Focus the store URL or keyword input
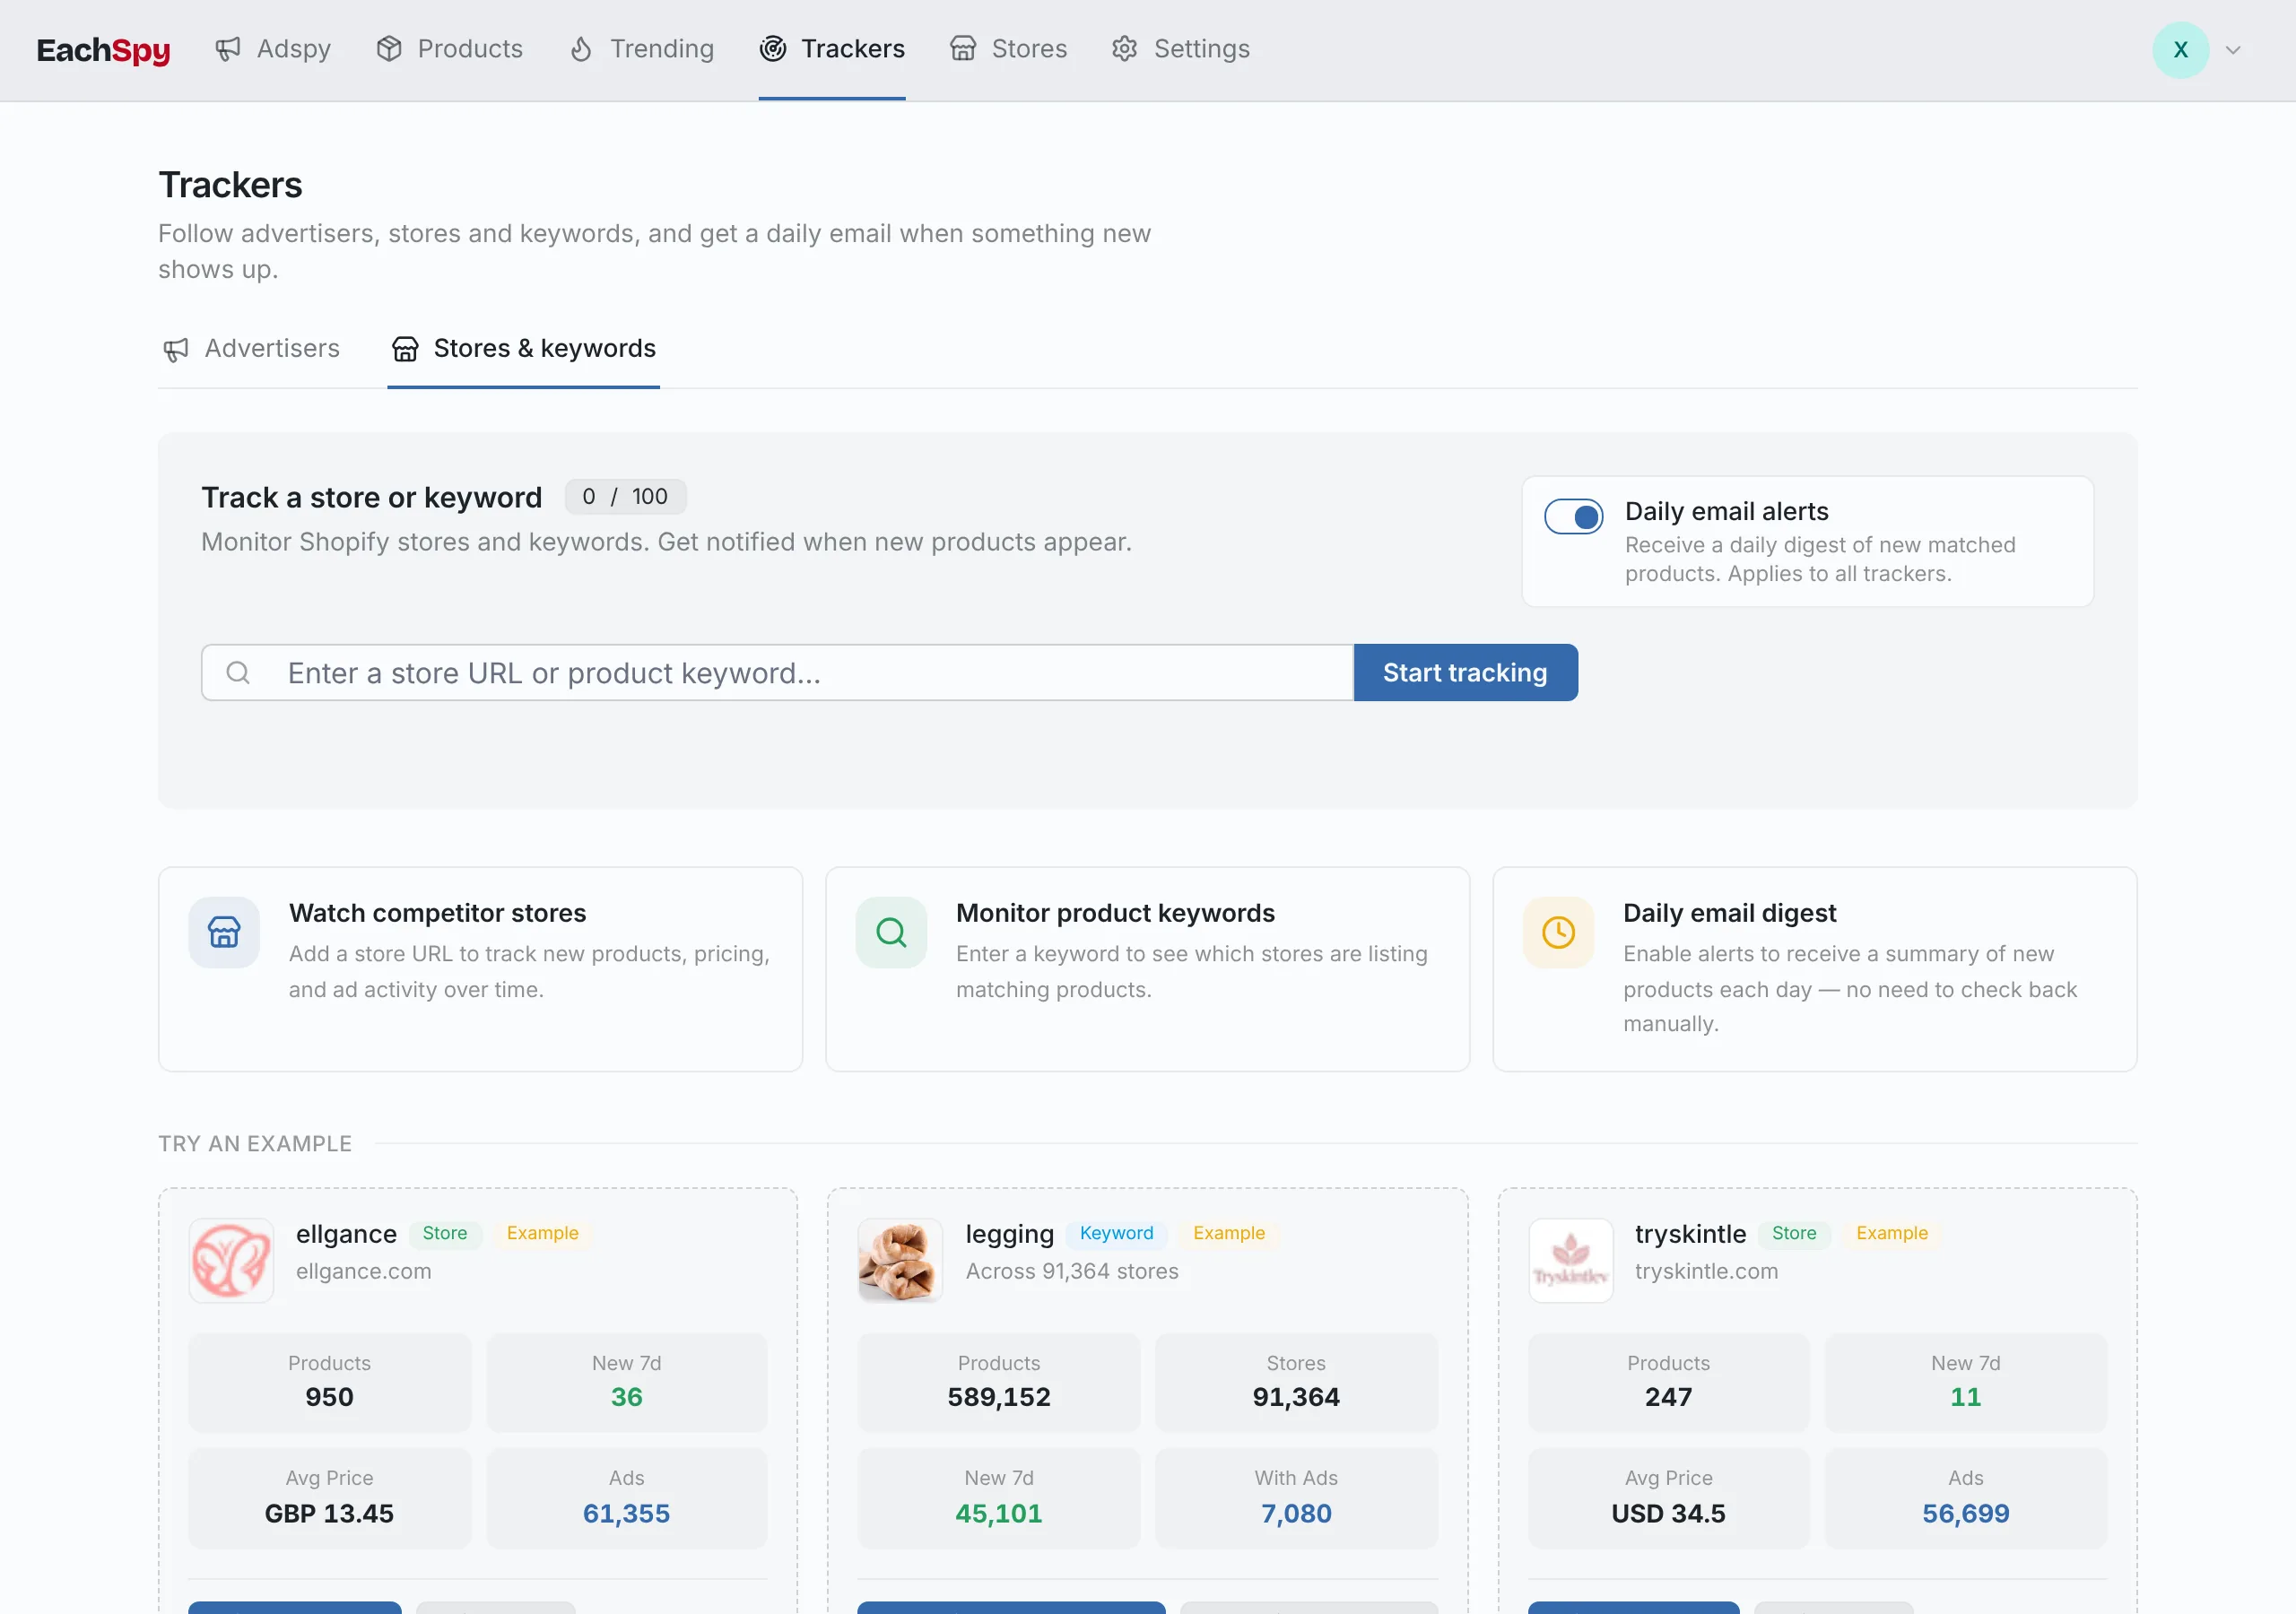This screenshot has height=1614, width=2296. pos(777,673)
